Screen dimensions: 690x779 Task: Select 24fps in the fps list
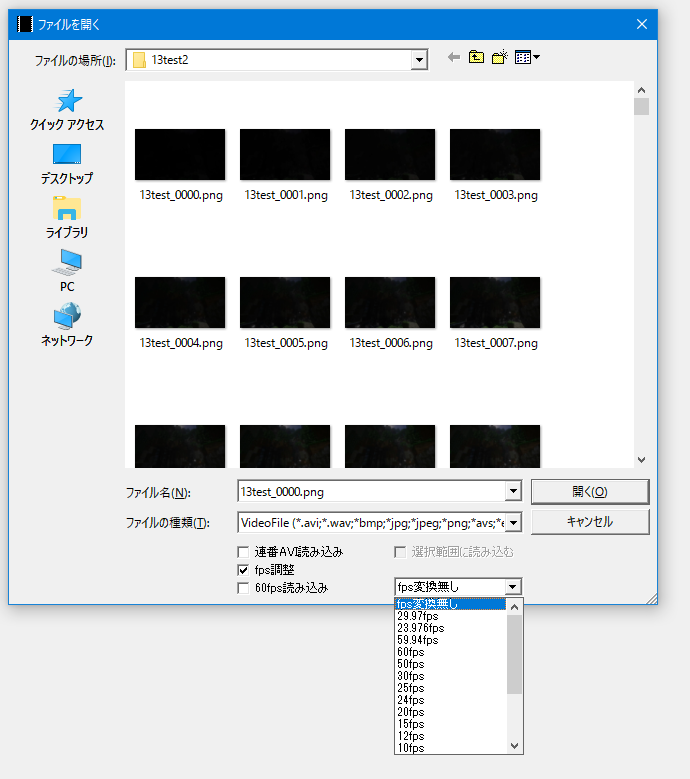[x=411, y=700]
